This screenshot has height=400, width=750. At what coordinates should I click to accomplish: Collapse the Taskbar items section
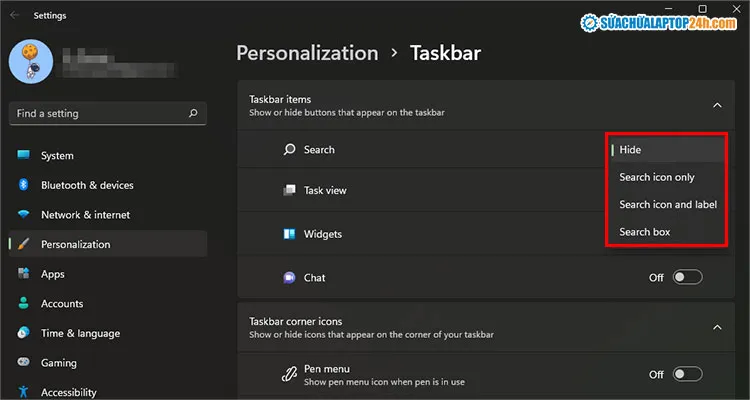click(x=716, y=105)
